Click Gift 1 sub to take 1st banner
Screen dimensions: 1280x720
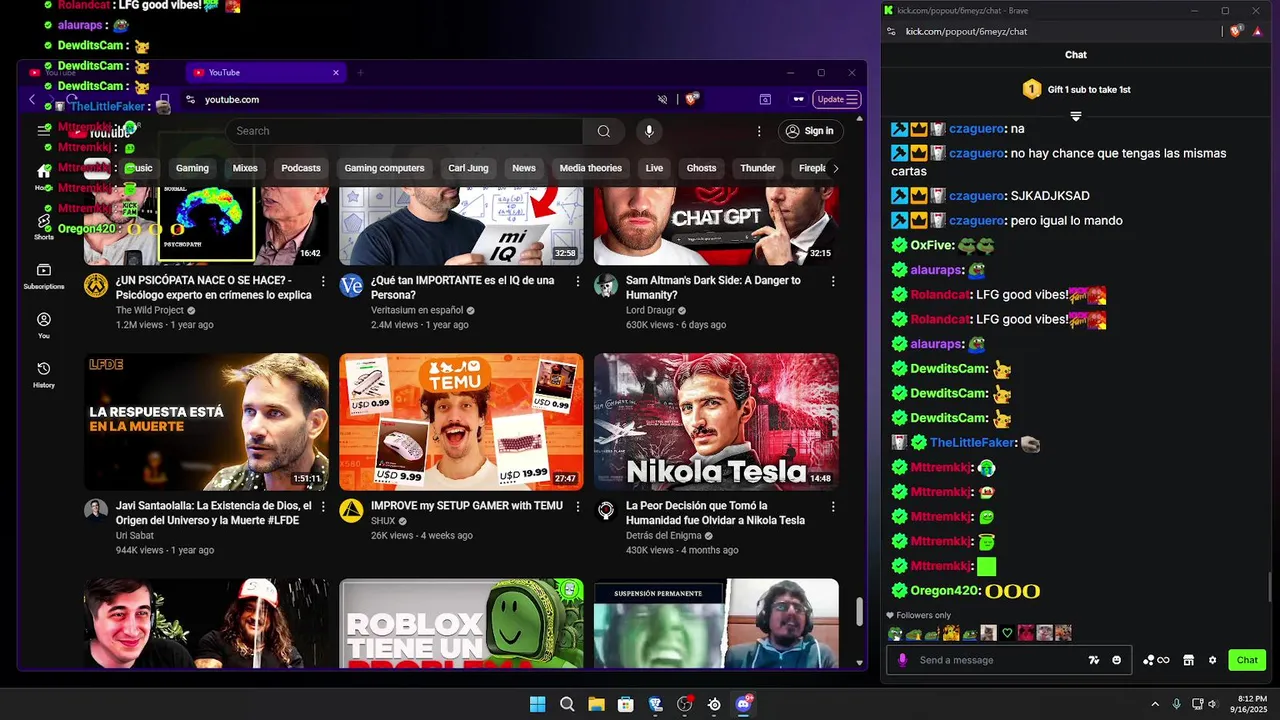[x=1076, y=89]
